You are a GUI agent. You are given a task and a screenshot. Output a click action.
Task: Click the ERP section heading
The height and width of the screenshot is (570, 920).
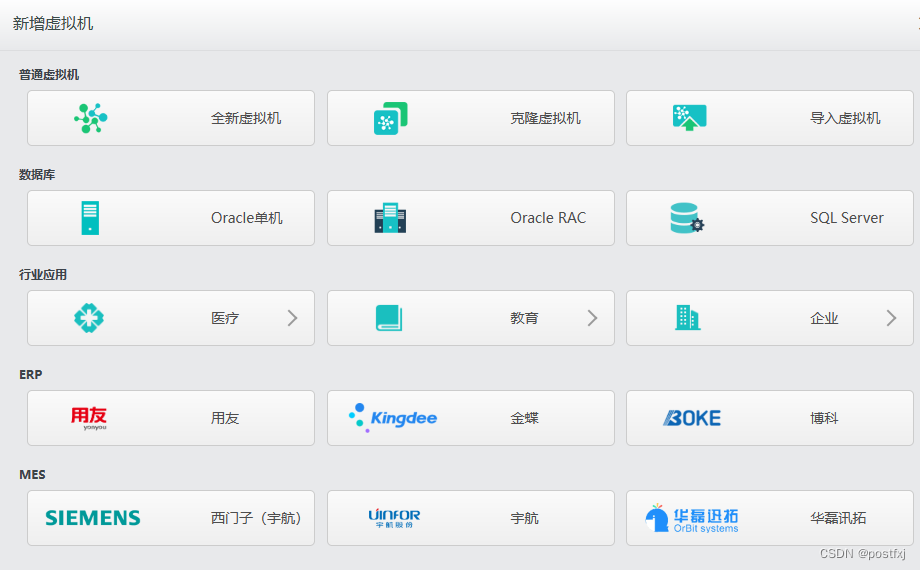31,375
